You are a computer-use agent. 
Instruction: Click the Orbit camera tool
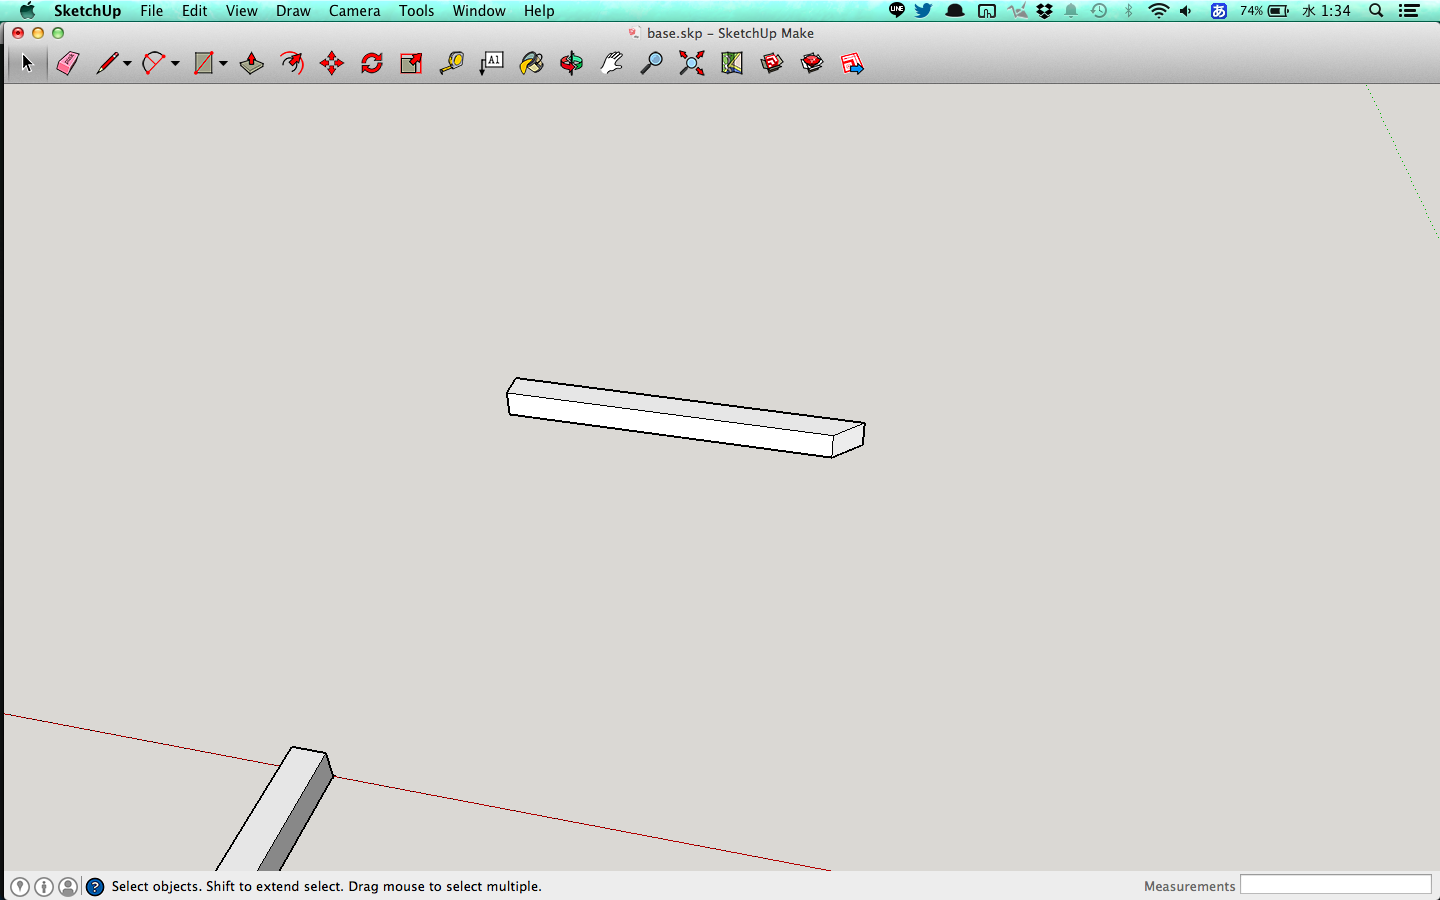click(x=571, y=64)
